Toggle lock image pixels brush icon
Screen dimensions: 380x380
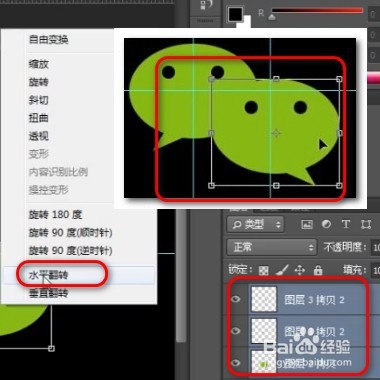pos(282,270)
